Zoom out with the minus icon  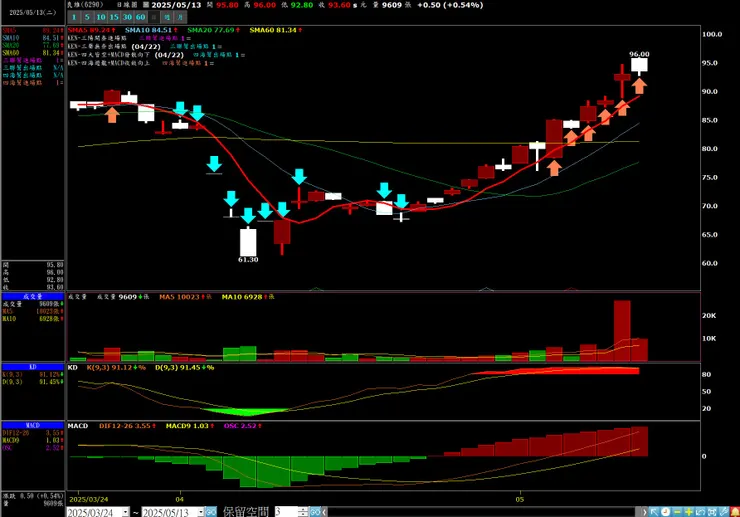click(x=677, y=512)
